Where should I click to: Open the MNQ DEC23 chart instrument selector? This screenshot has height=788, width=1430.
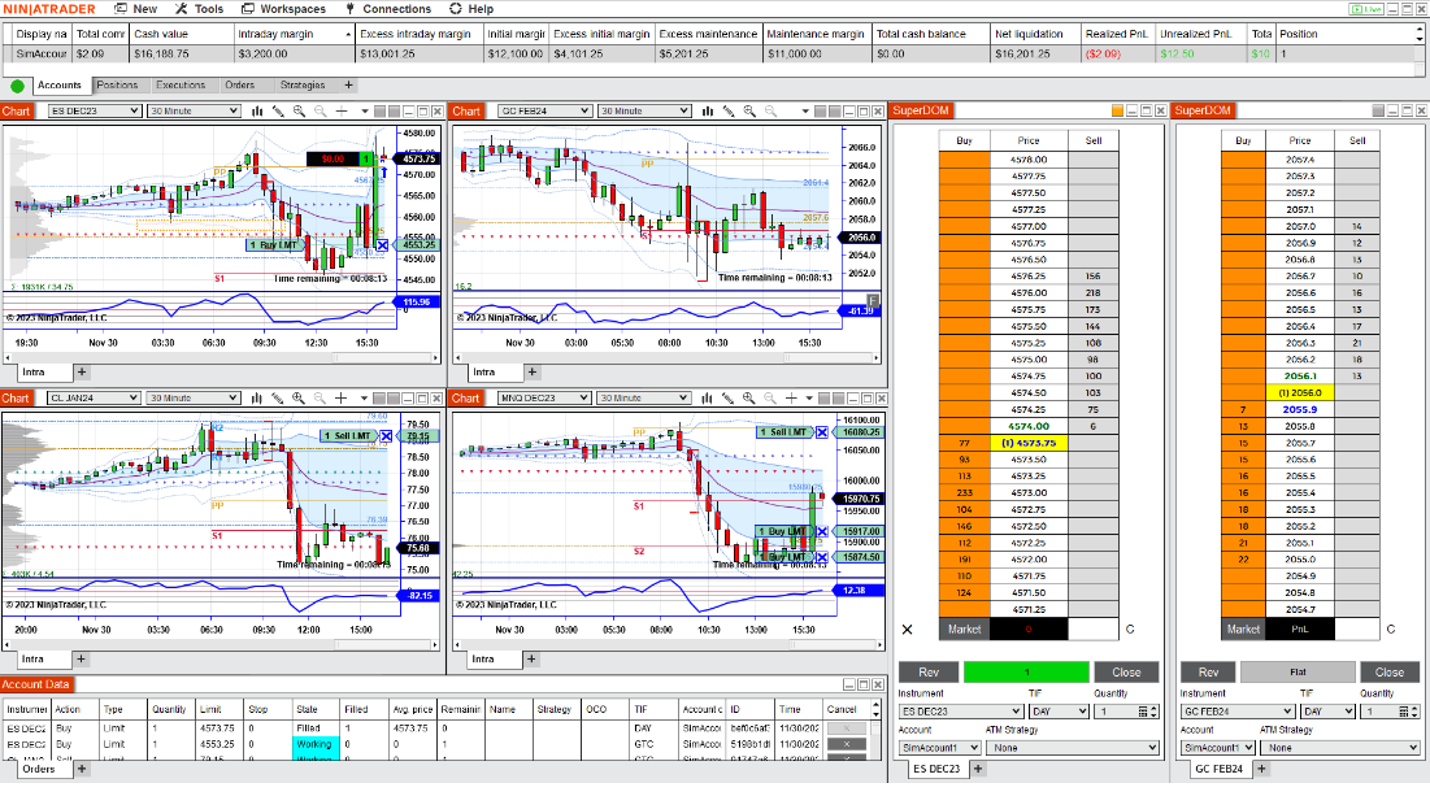pos(544,398)
